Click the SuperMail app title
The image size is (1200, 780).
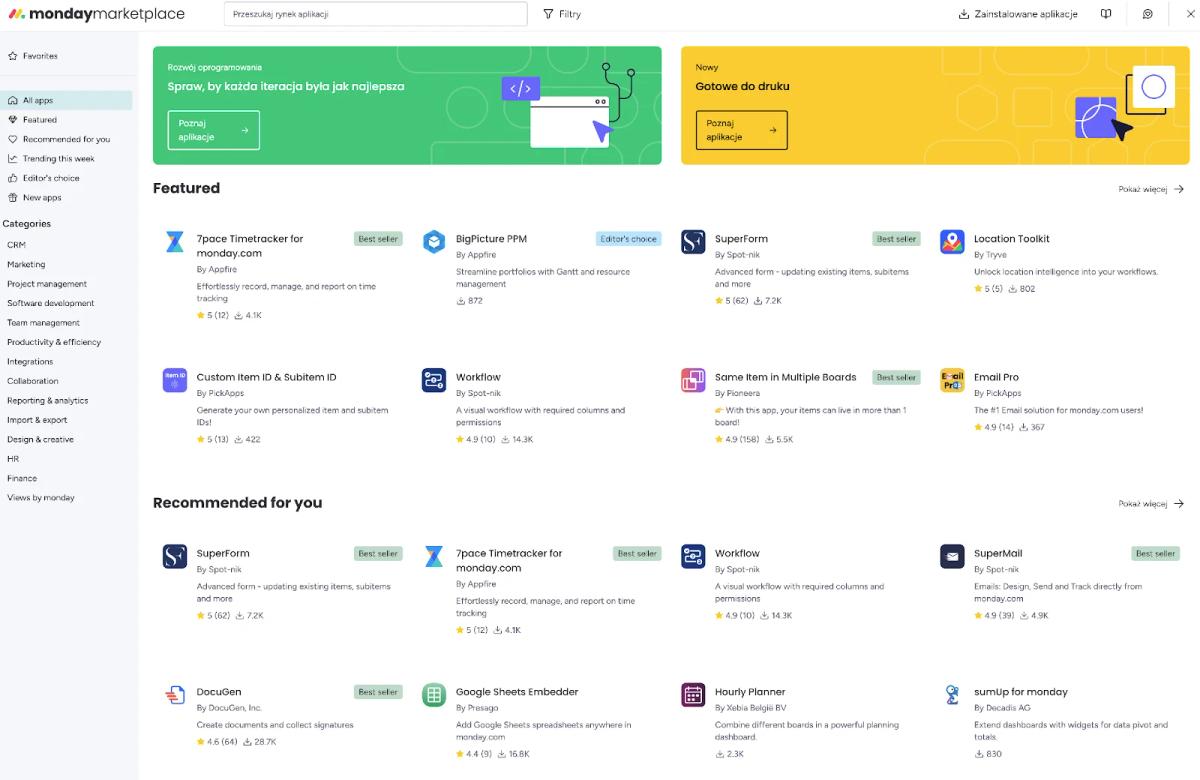[x=998, y=553]
